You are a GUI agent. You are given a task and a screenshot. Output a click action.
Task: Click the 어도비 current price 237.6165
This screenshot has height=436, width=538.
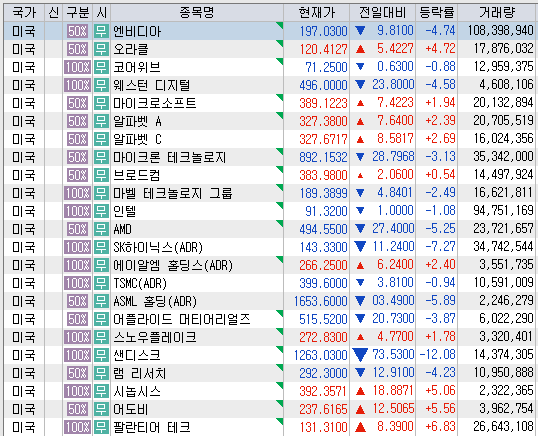point(323,409)
